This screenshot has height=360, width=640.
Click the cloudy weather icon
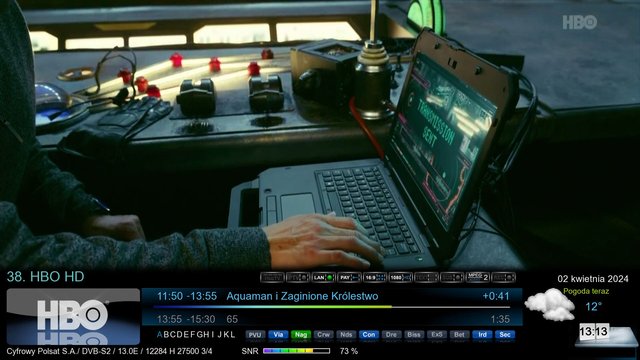[549, 305]
